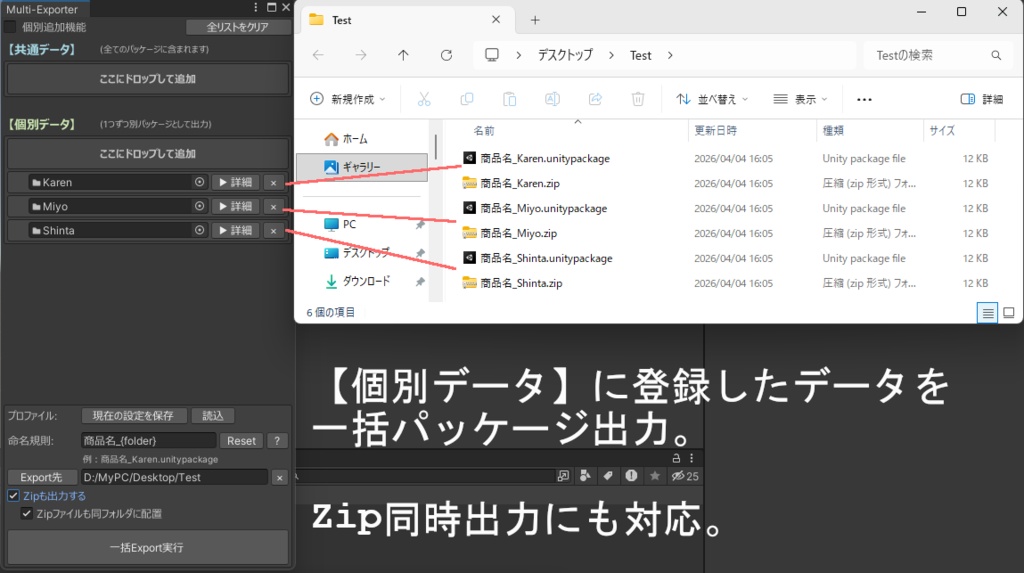Open the See more ellipsis in Explorer toolbar

(864, 99)
